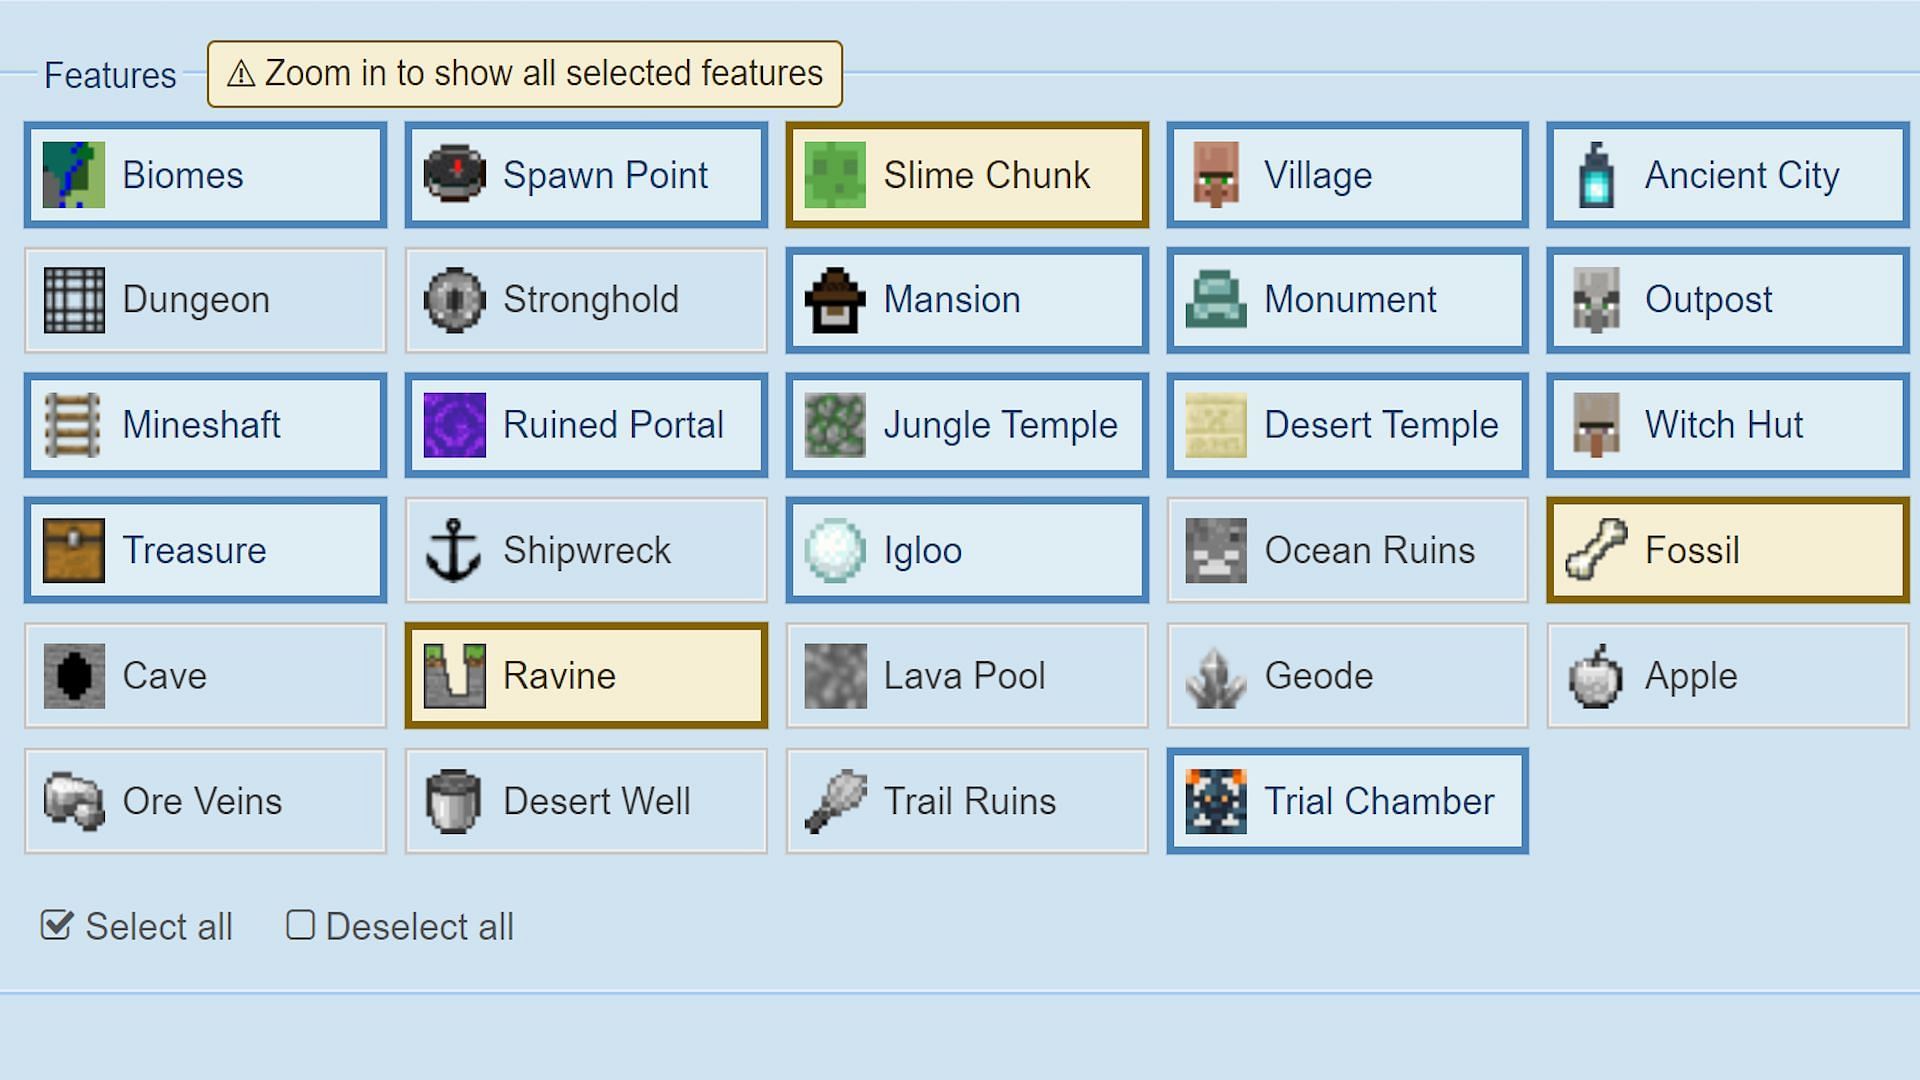Click the Ravine feature icon
Image resolution: width=1920 pixels, height=1080 pixels.
tap(454, 675)
